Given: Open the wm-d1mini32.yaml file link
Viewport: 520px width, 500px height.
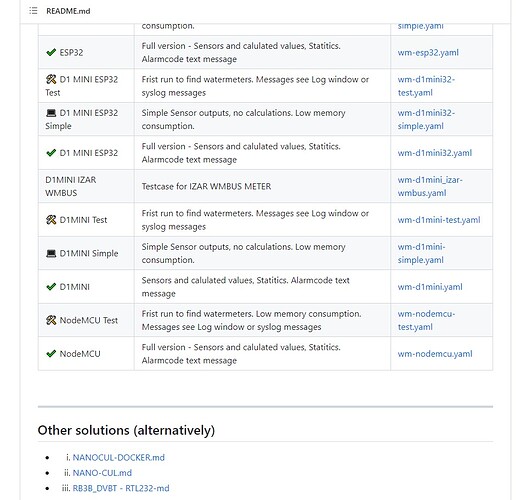Looking at the screenshot, I should pos(435,153).
